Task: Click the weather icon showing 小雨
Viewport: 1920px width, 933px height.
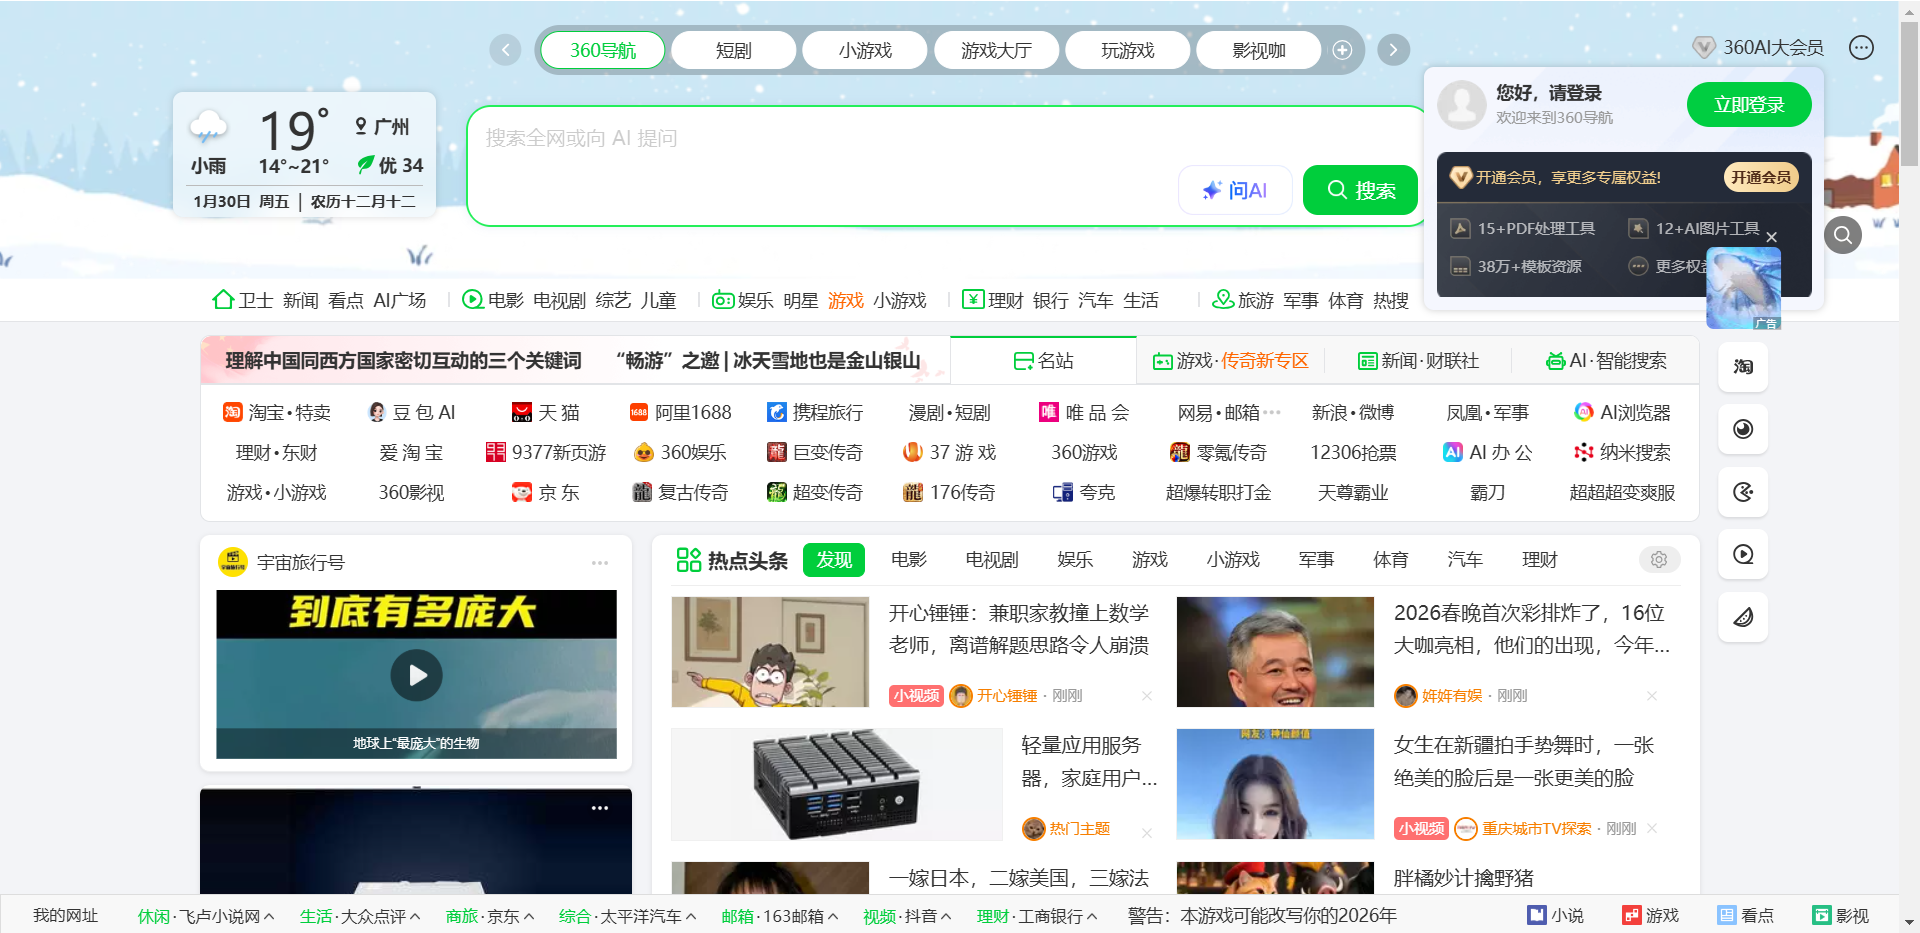Action: [x=208, y=128]
